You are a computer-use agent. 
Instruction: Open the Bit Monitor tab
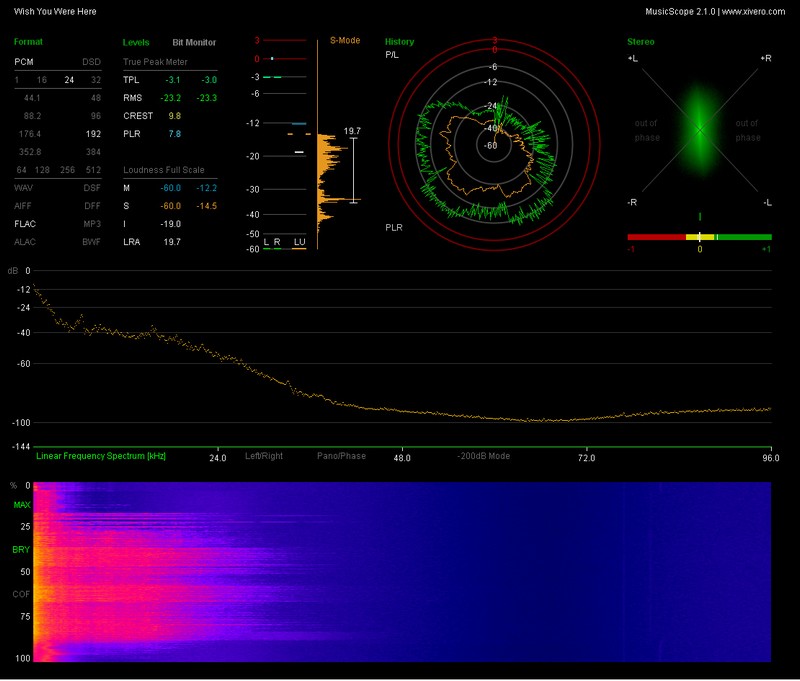coord(192,43)
